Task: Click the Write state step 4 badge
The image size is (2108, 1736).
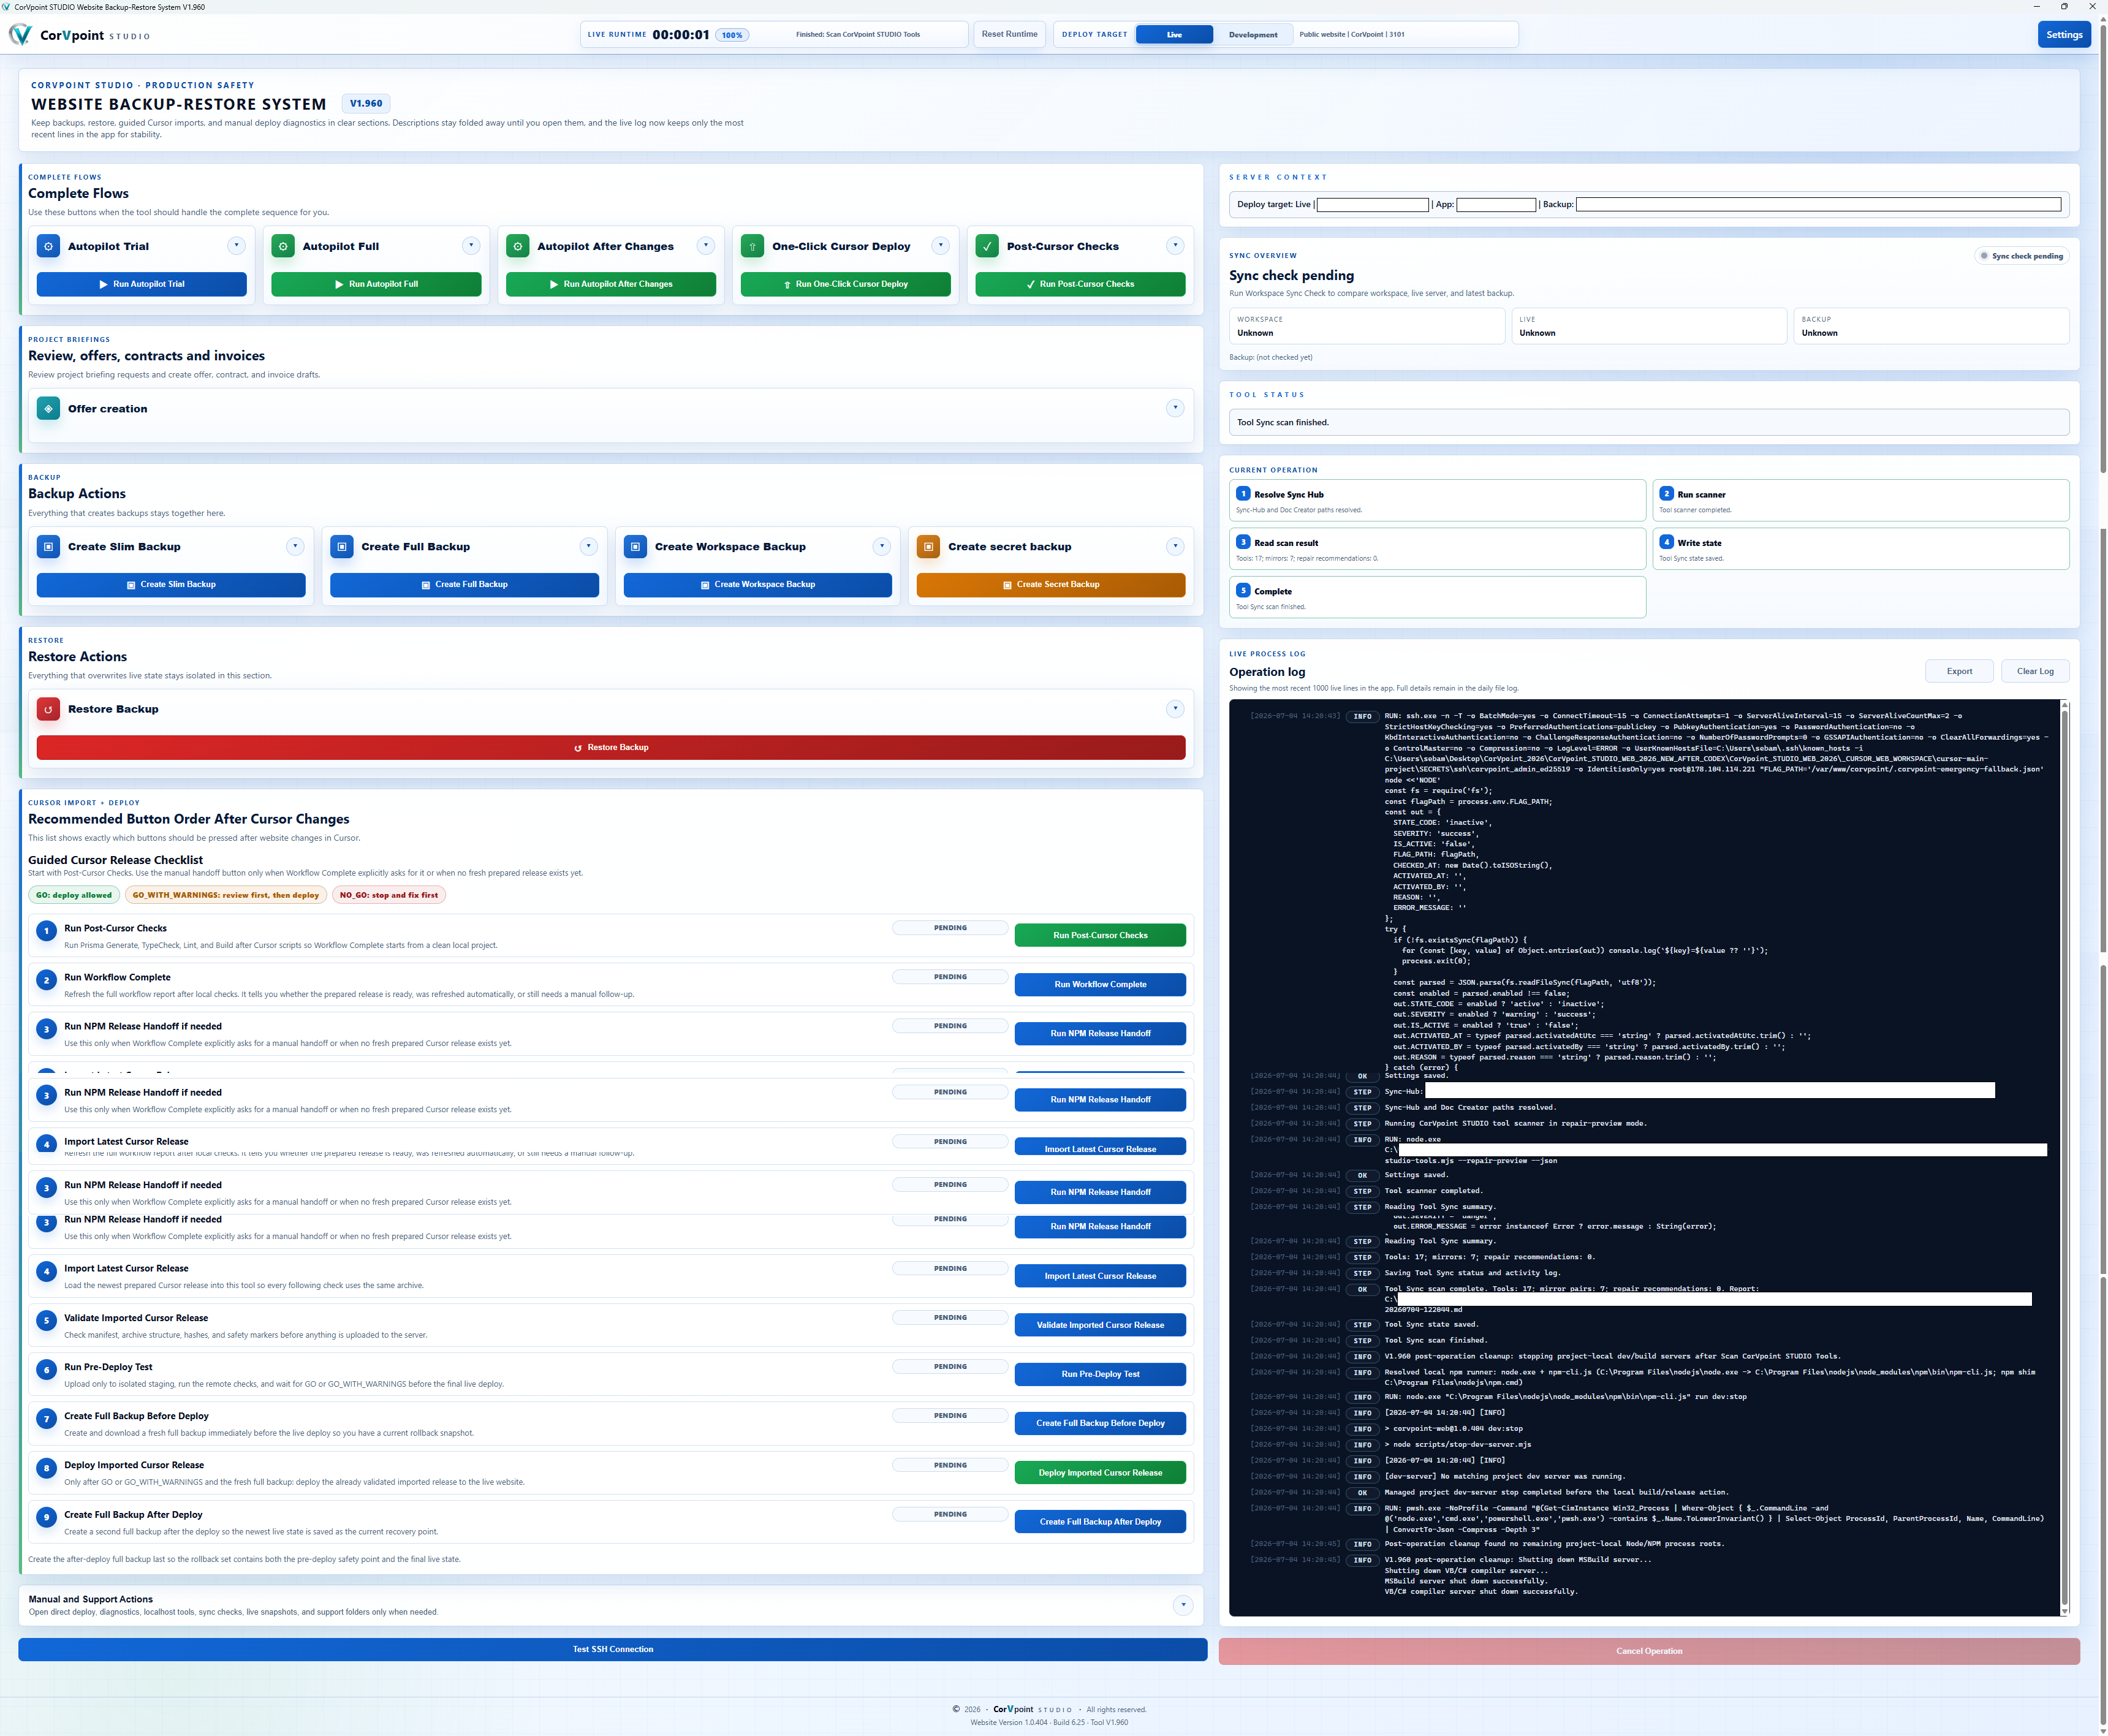Action: (1666, 542)
